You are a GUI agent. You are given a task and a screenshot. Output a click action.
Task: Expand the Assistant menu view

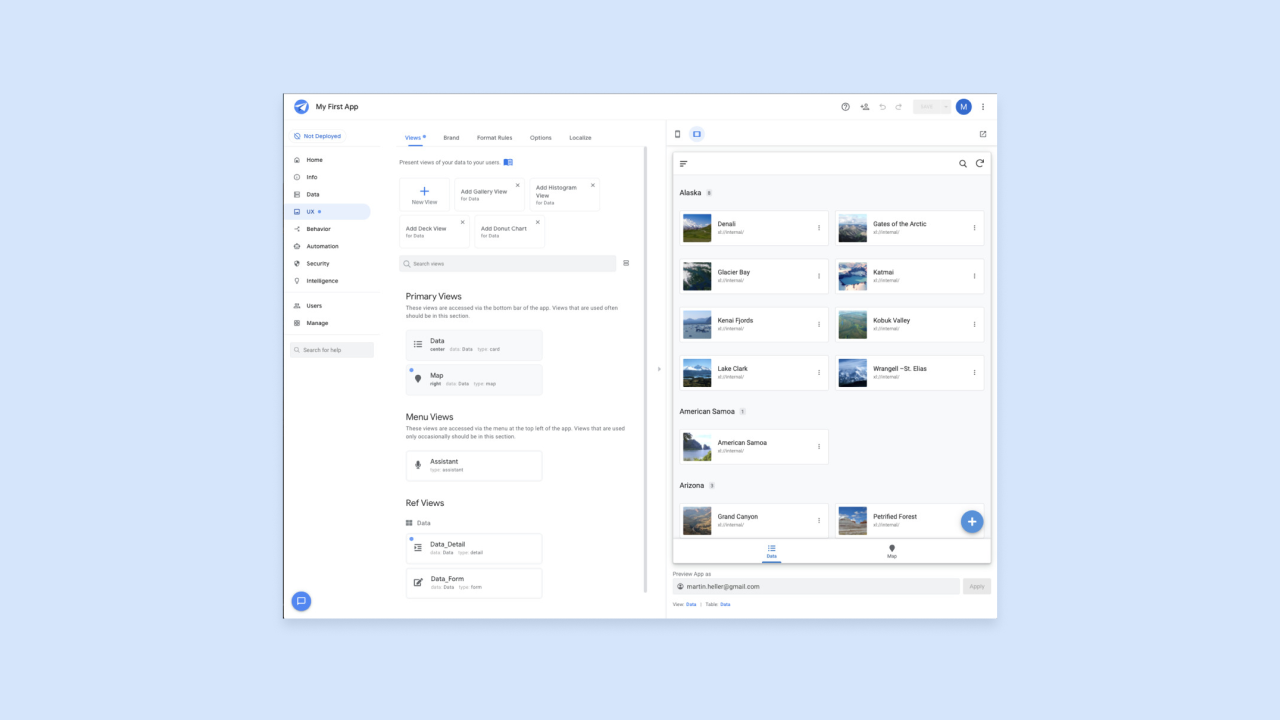click(x=474, y=465)
